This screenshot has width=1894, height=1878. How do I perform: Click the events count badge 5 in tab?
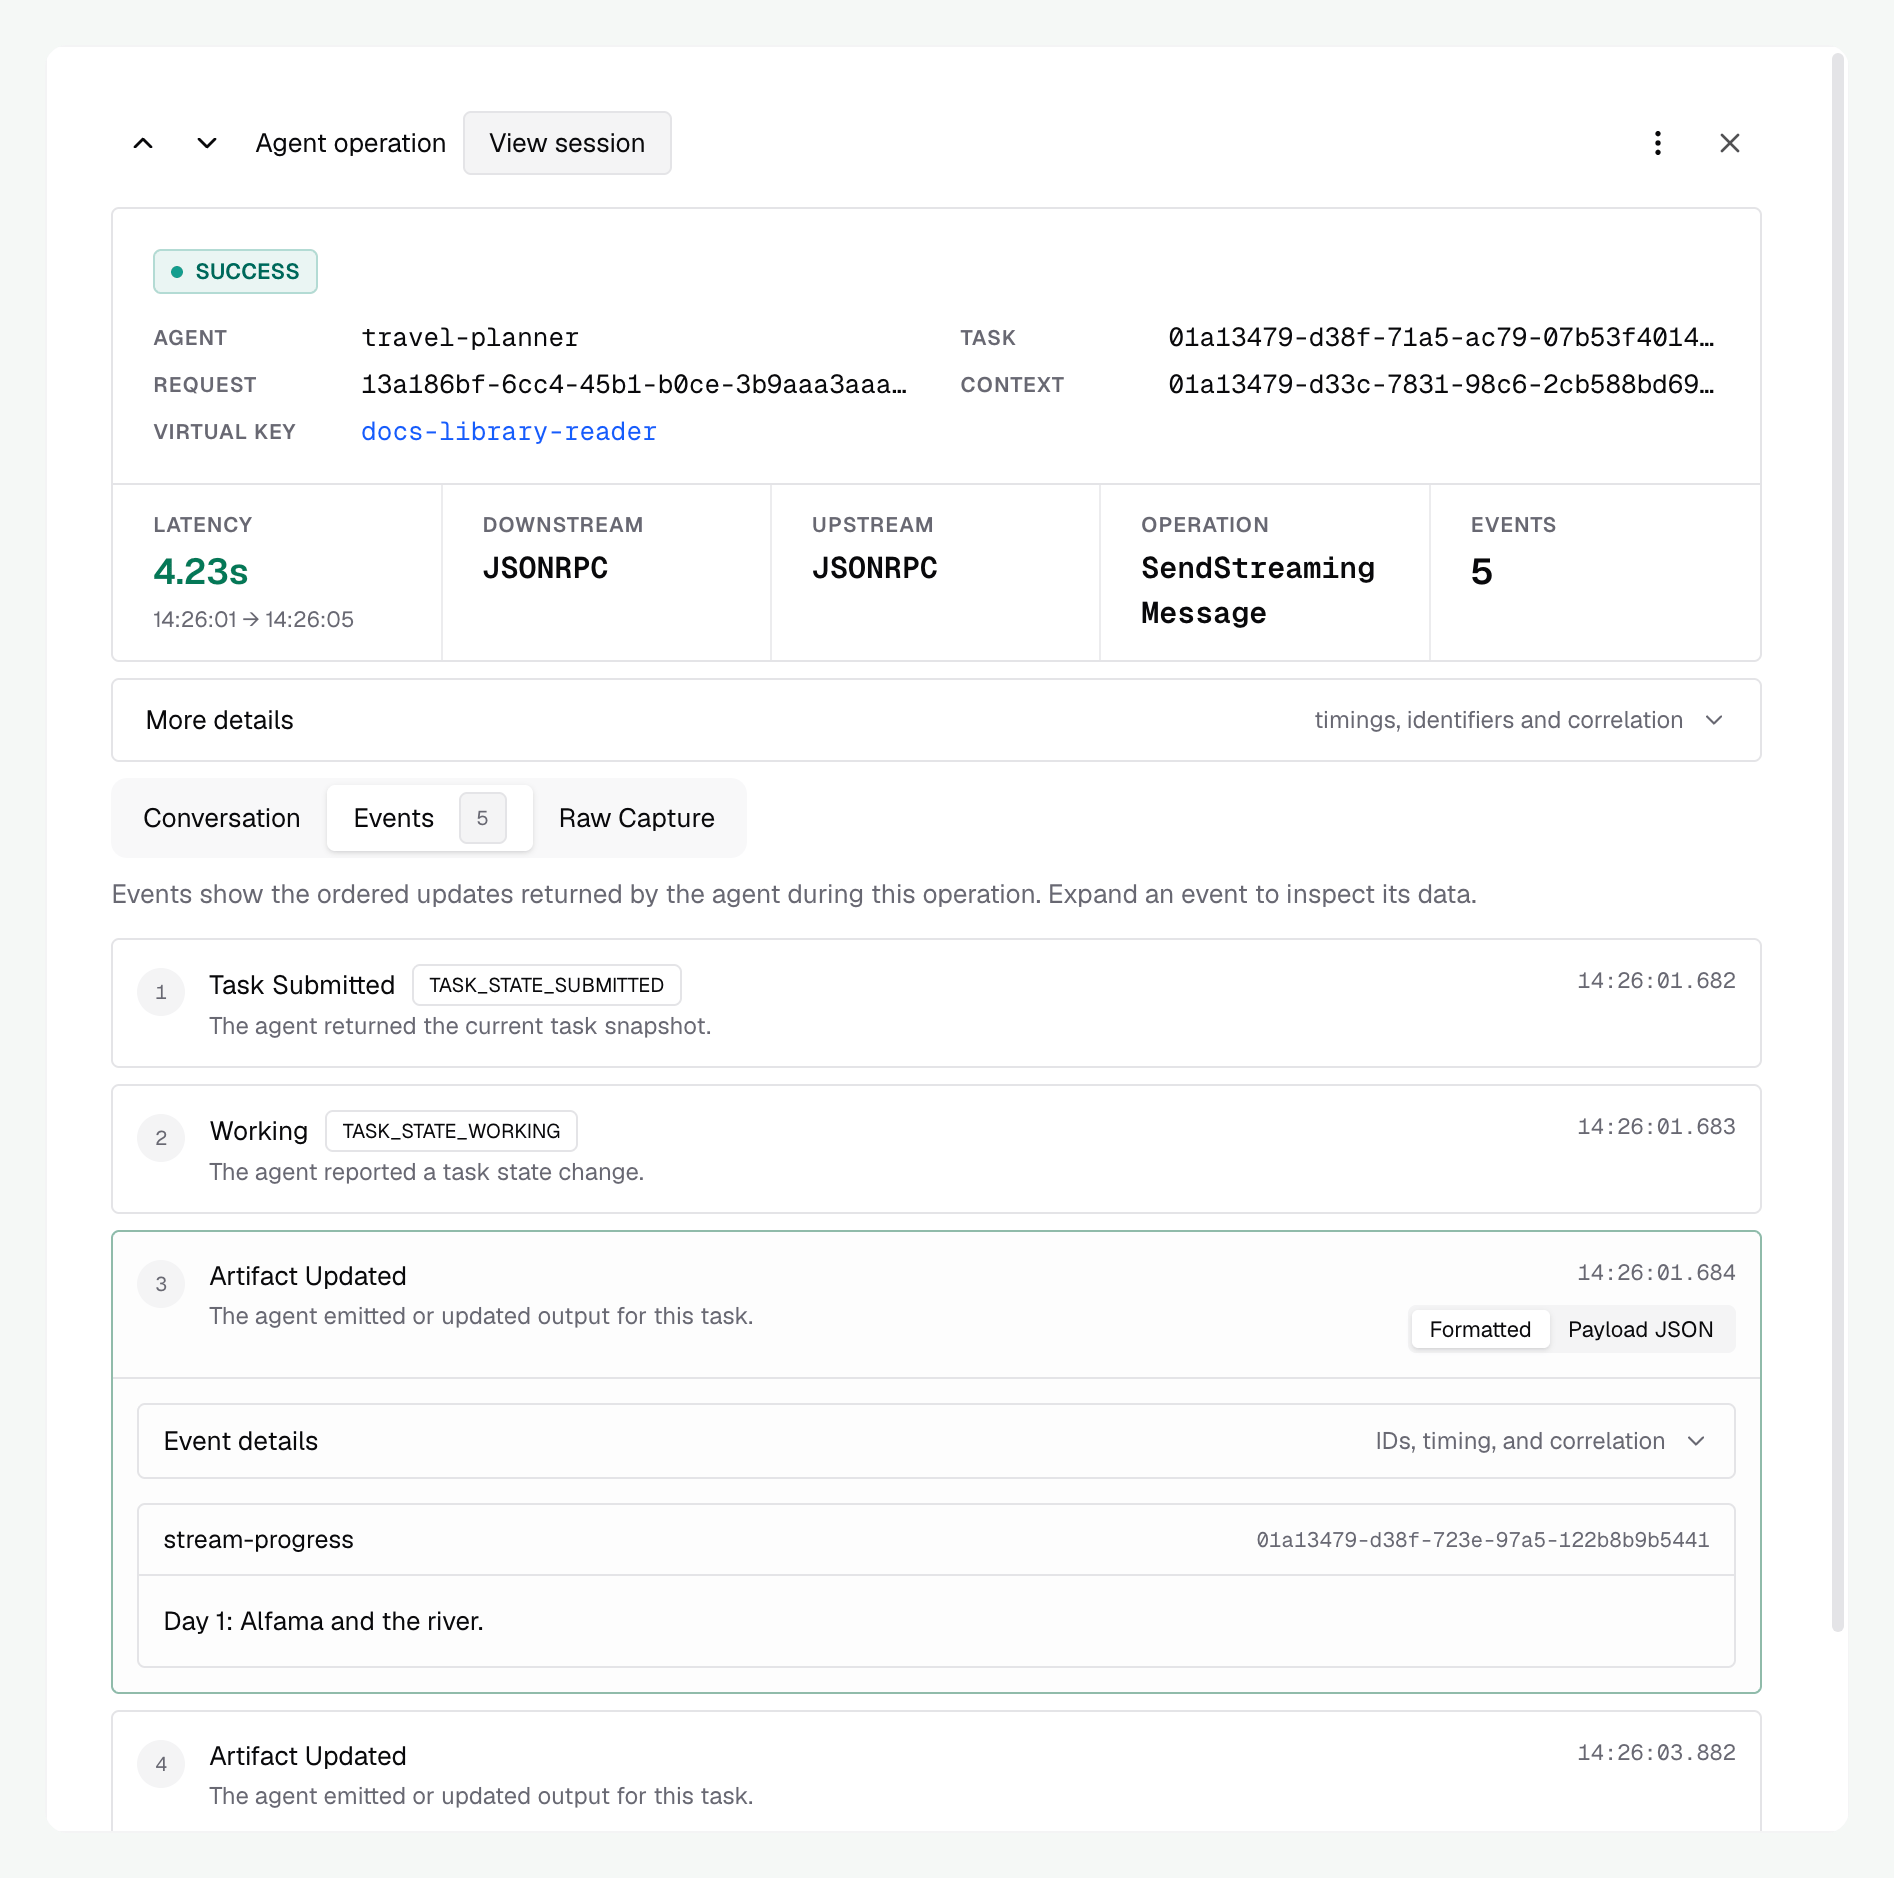pyautogui.click(x=482, y=818)
